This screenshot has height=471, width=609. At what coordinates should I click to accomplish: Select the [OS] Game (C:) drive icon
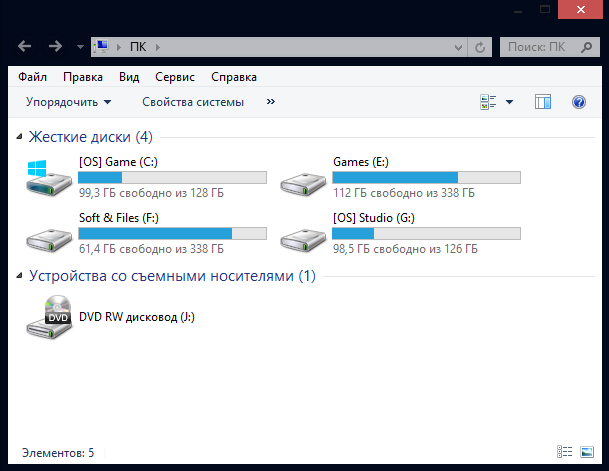coord(48,179)
